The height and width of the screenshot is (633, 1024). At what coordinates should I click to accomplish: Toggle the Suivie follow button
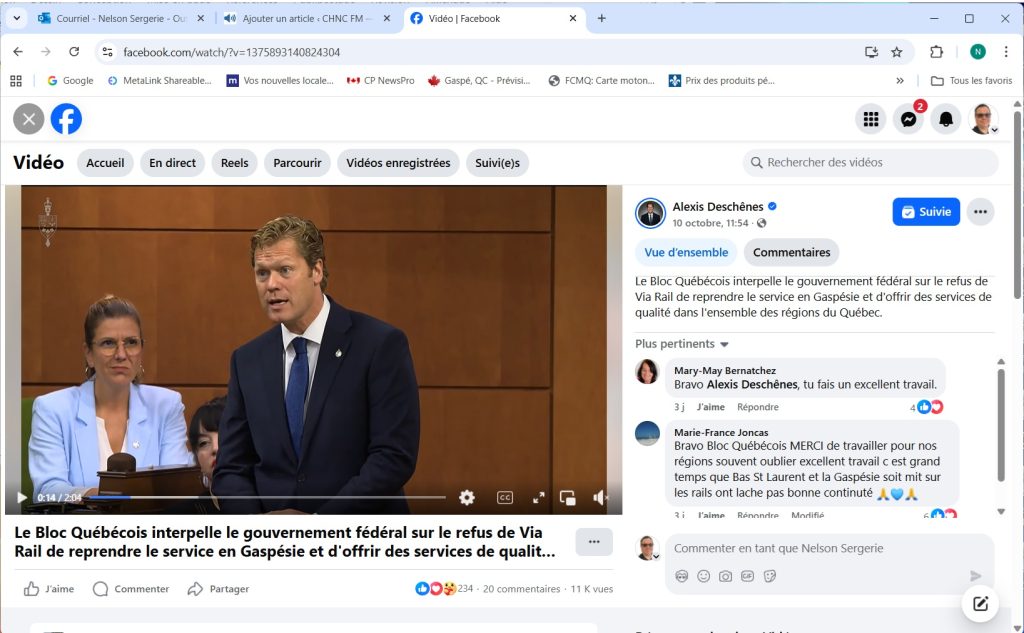926,212
